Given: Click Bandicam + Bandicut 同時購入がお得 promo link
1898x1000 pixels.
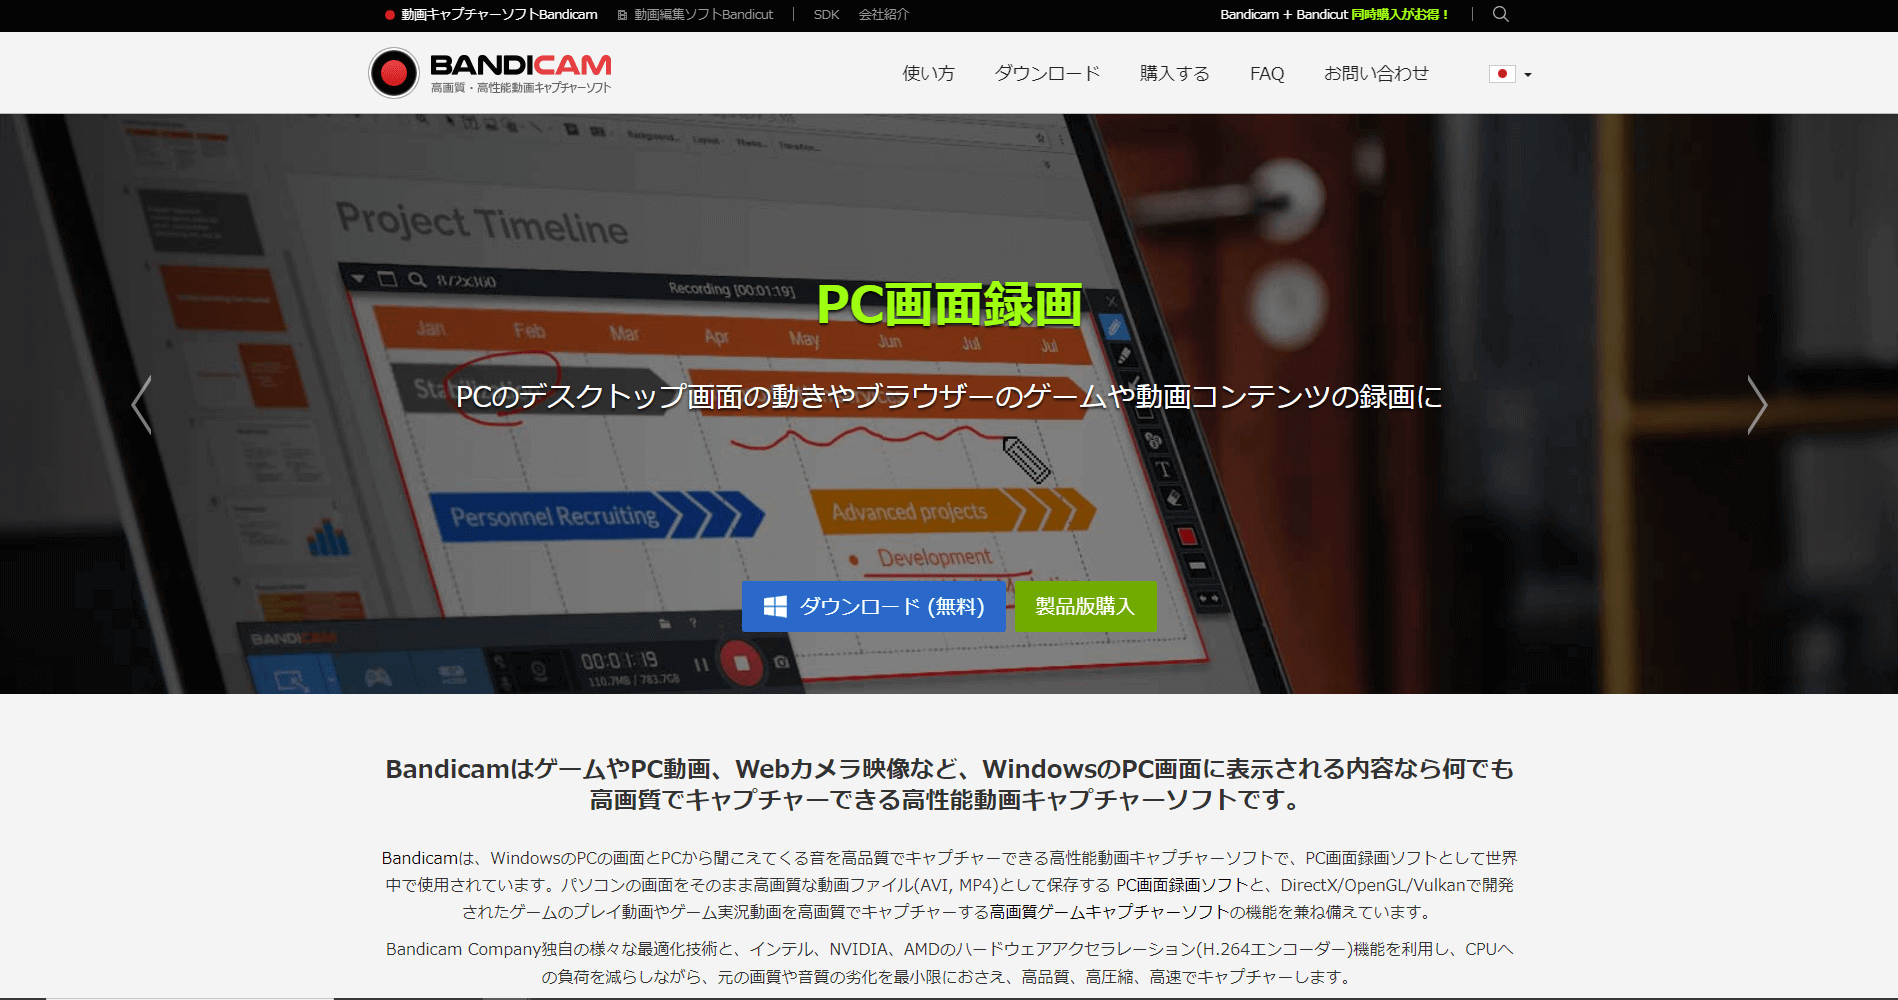Looking at the screenshot, I should 1334,14.
